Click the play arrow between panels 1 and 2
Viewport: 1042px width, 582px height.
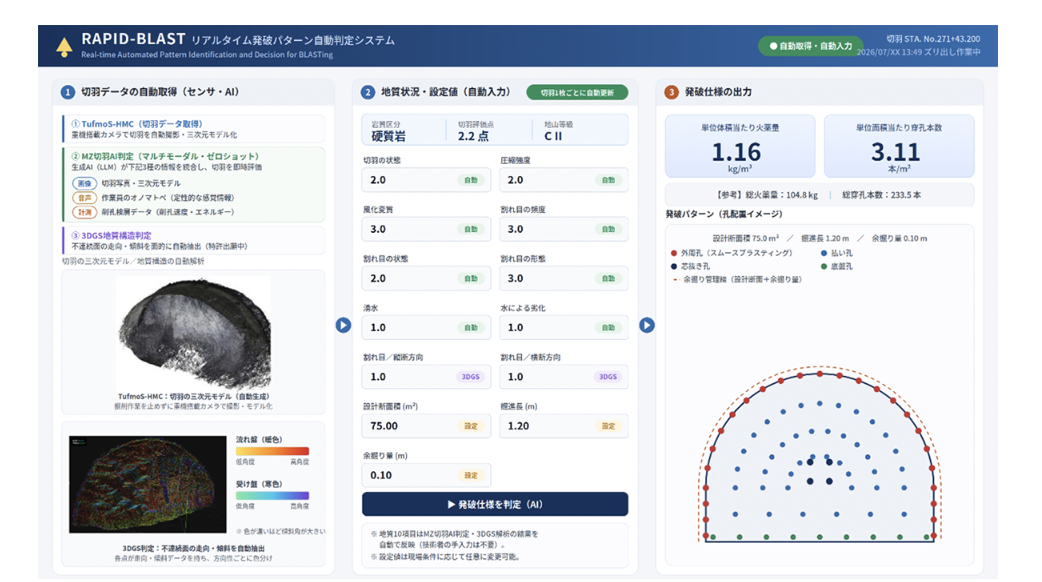coord(343,326)
